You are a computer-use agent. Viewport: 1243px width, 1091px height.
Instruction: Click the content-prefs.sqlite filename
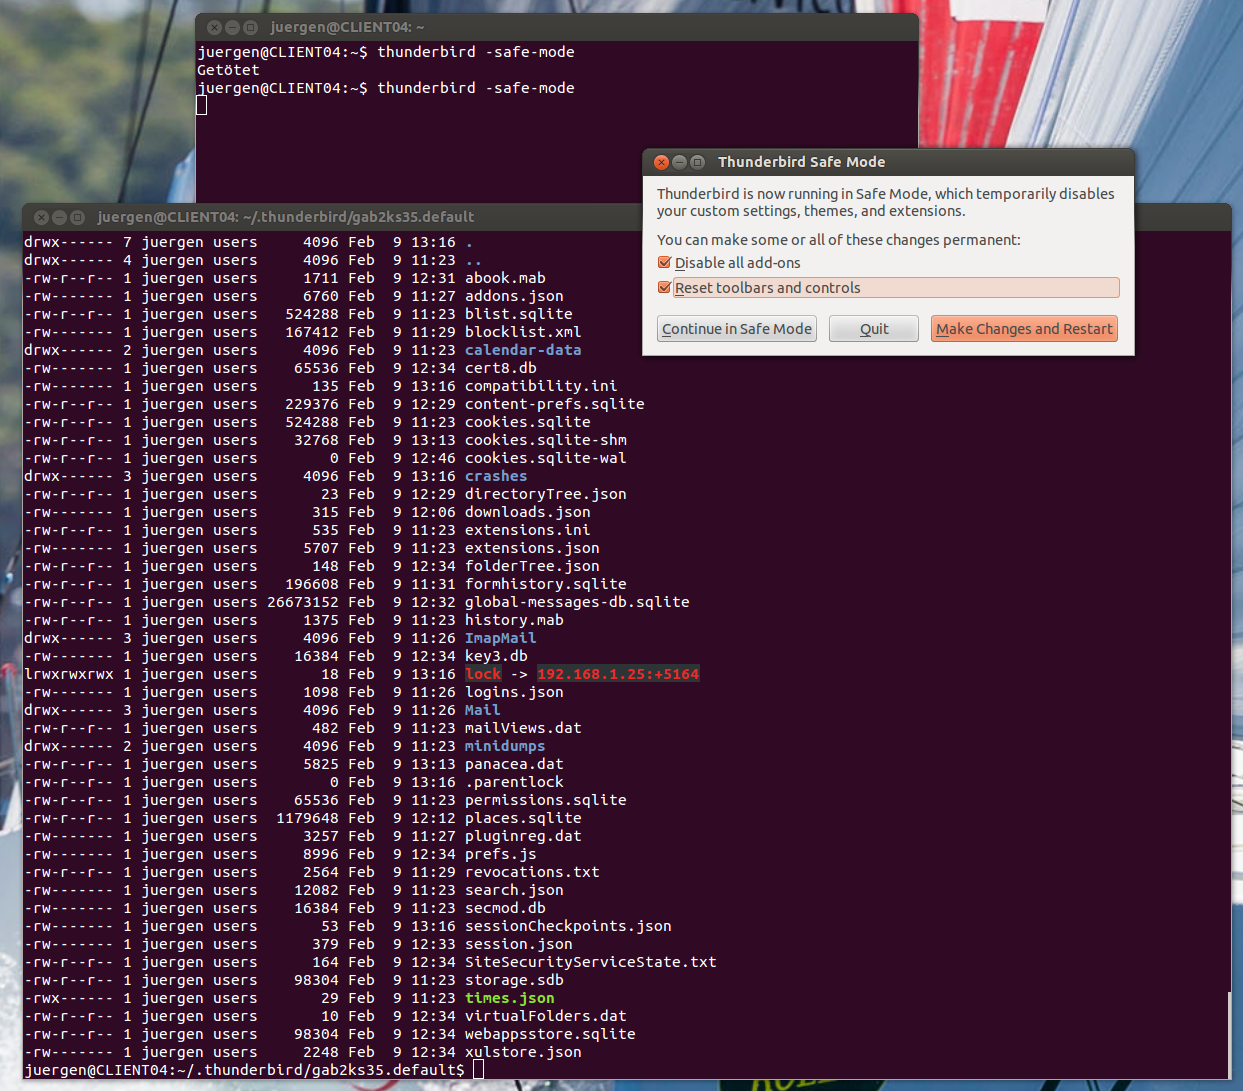click(x=554, y=404)
